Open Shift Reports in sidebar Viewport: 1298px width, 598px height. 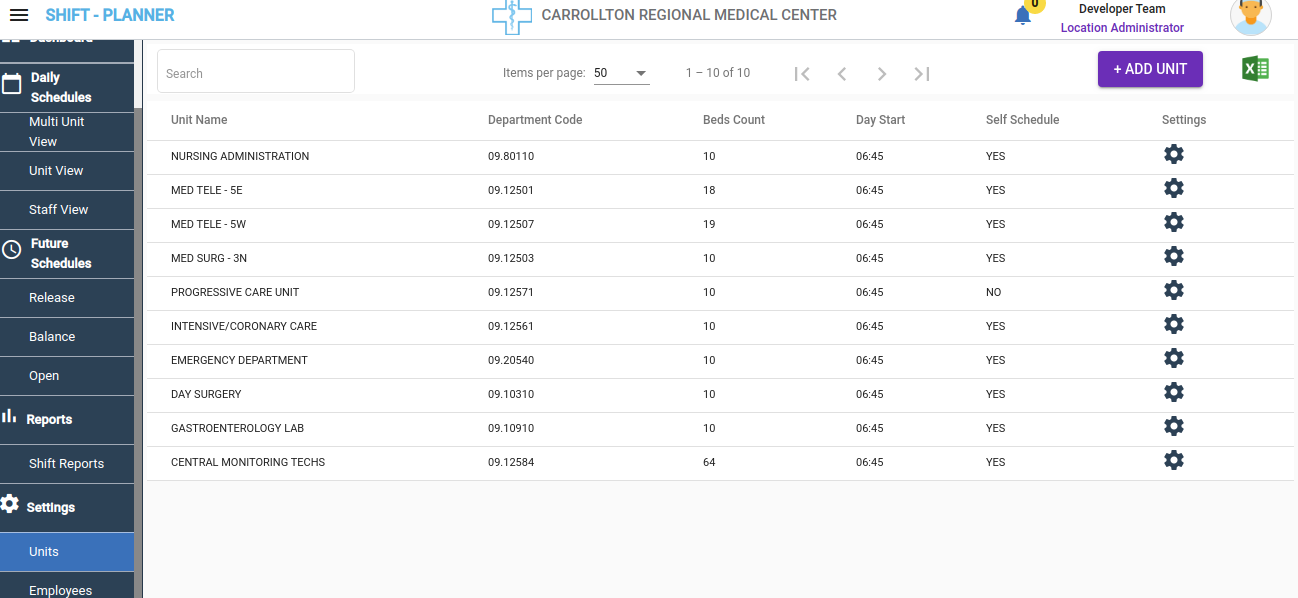(66, 464)
